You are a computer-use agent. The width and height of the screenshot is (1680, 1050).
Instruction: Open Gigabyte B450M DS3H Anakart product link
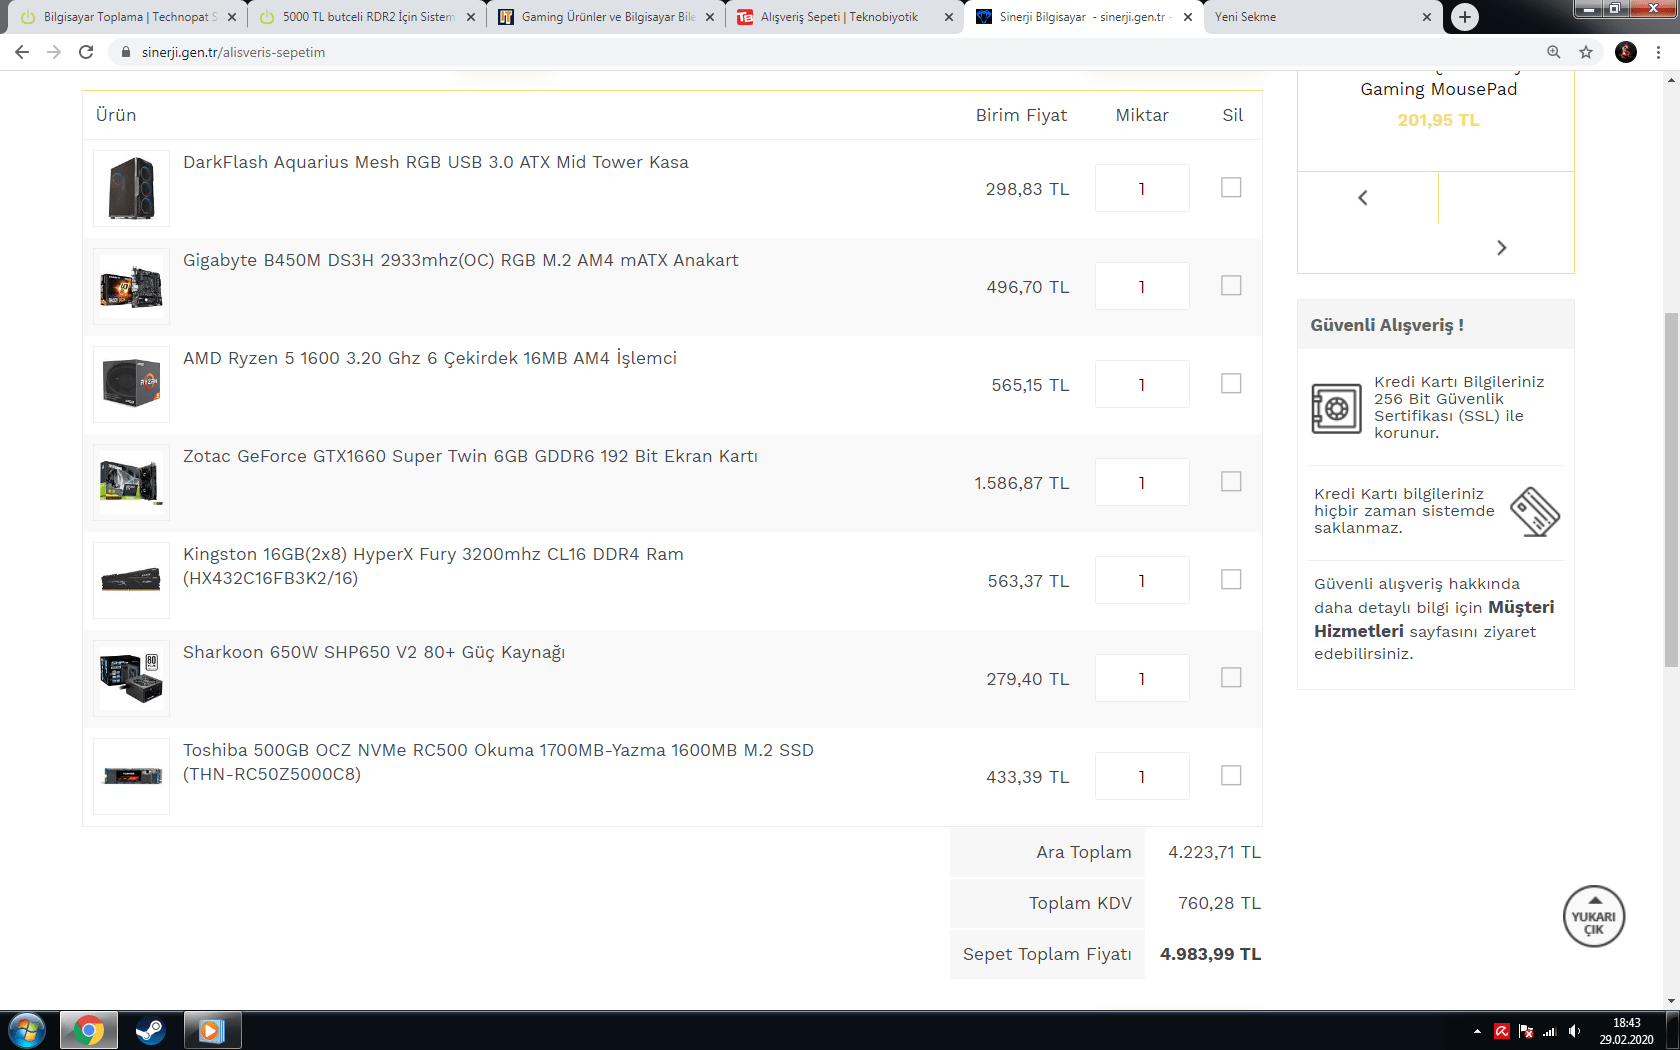[x=461, y=260]
